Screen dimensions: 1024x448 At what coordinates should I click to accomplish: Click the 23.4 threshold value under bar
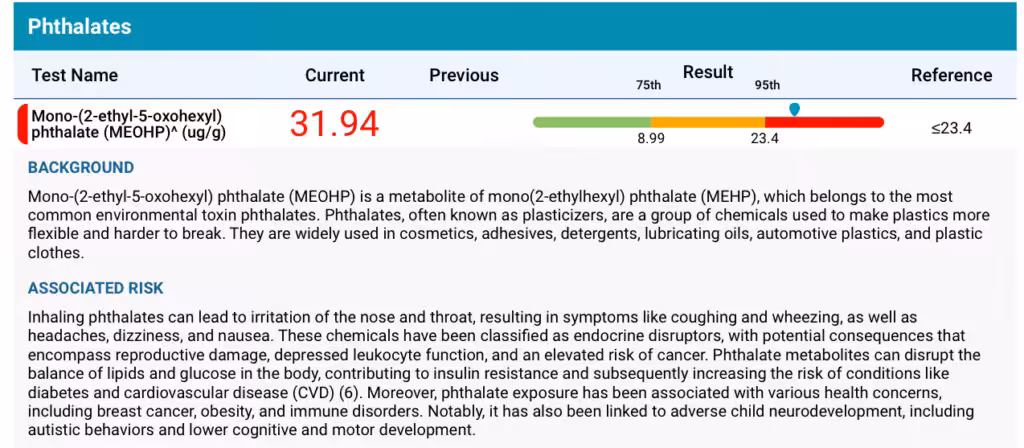click(765, 139)
